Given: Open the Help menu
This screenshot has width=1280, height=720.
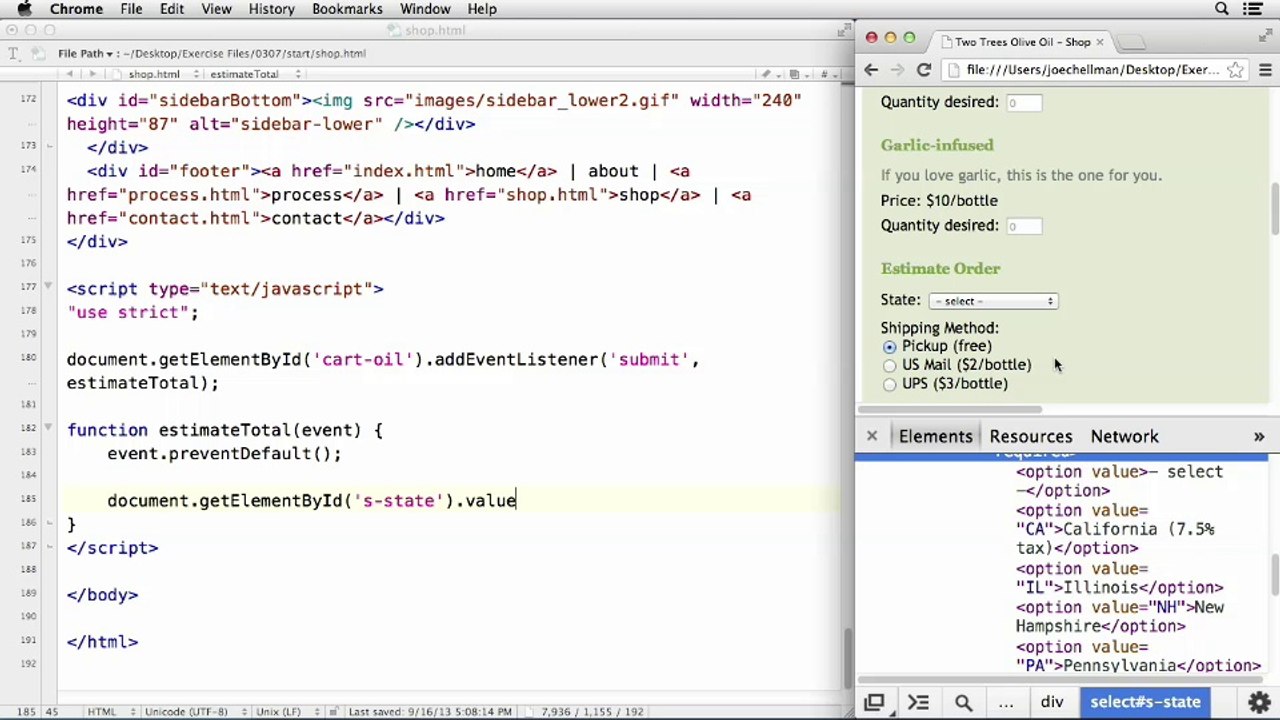Looking at the screenshot, I should coord(482,9).
